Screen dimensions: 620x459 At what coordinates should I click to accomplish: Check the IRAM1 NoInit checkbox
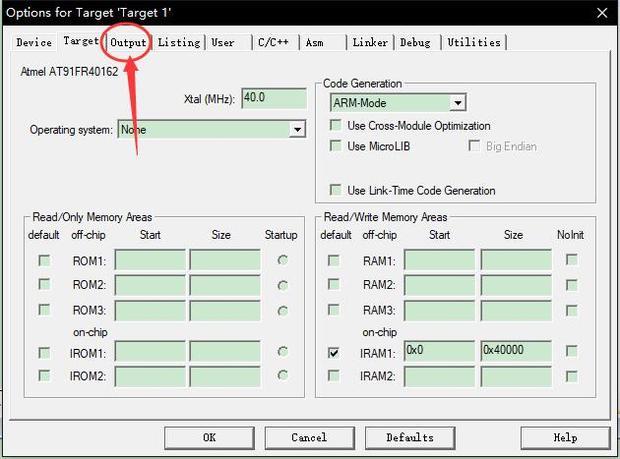tap(571, 352)
